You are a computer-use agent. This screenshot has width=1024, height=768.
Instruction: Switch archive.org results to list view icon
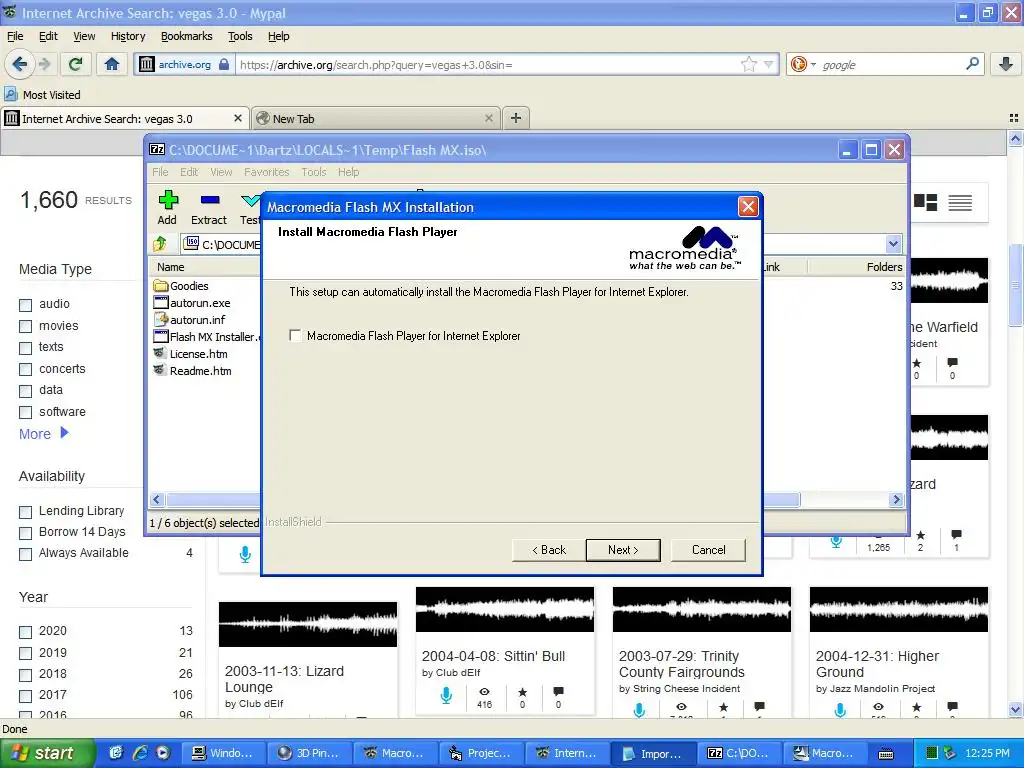960,202
